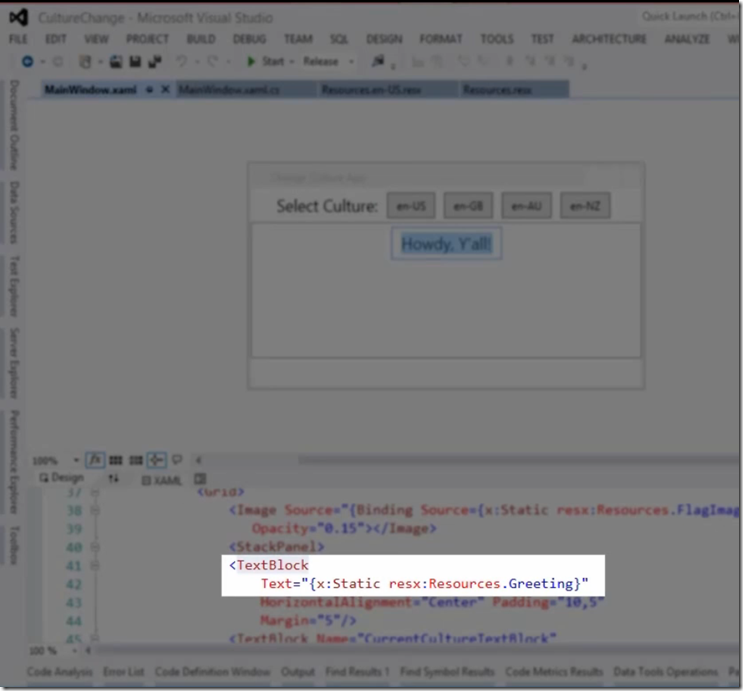Viewport: 743px width, 691px height.
Task: Open the TOOLS menu
Action: pyautogui.click(x=497, y=39)
